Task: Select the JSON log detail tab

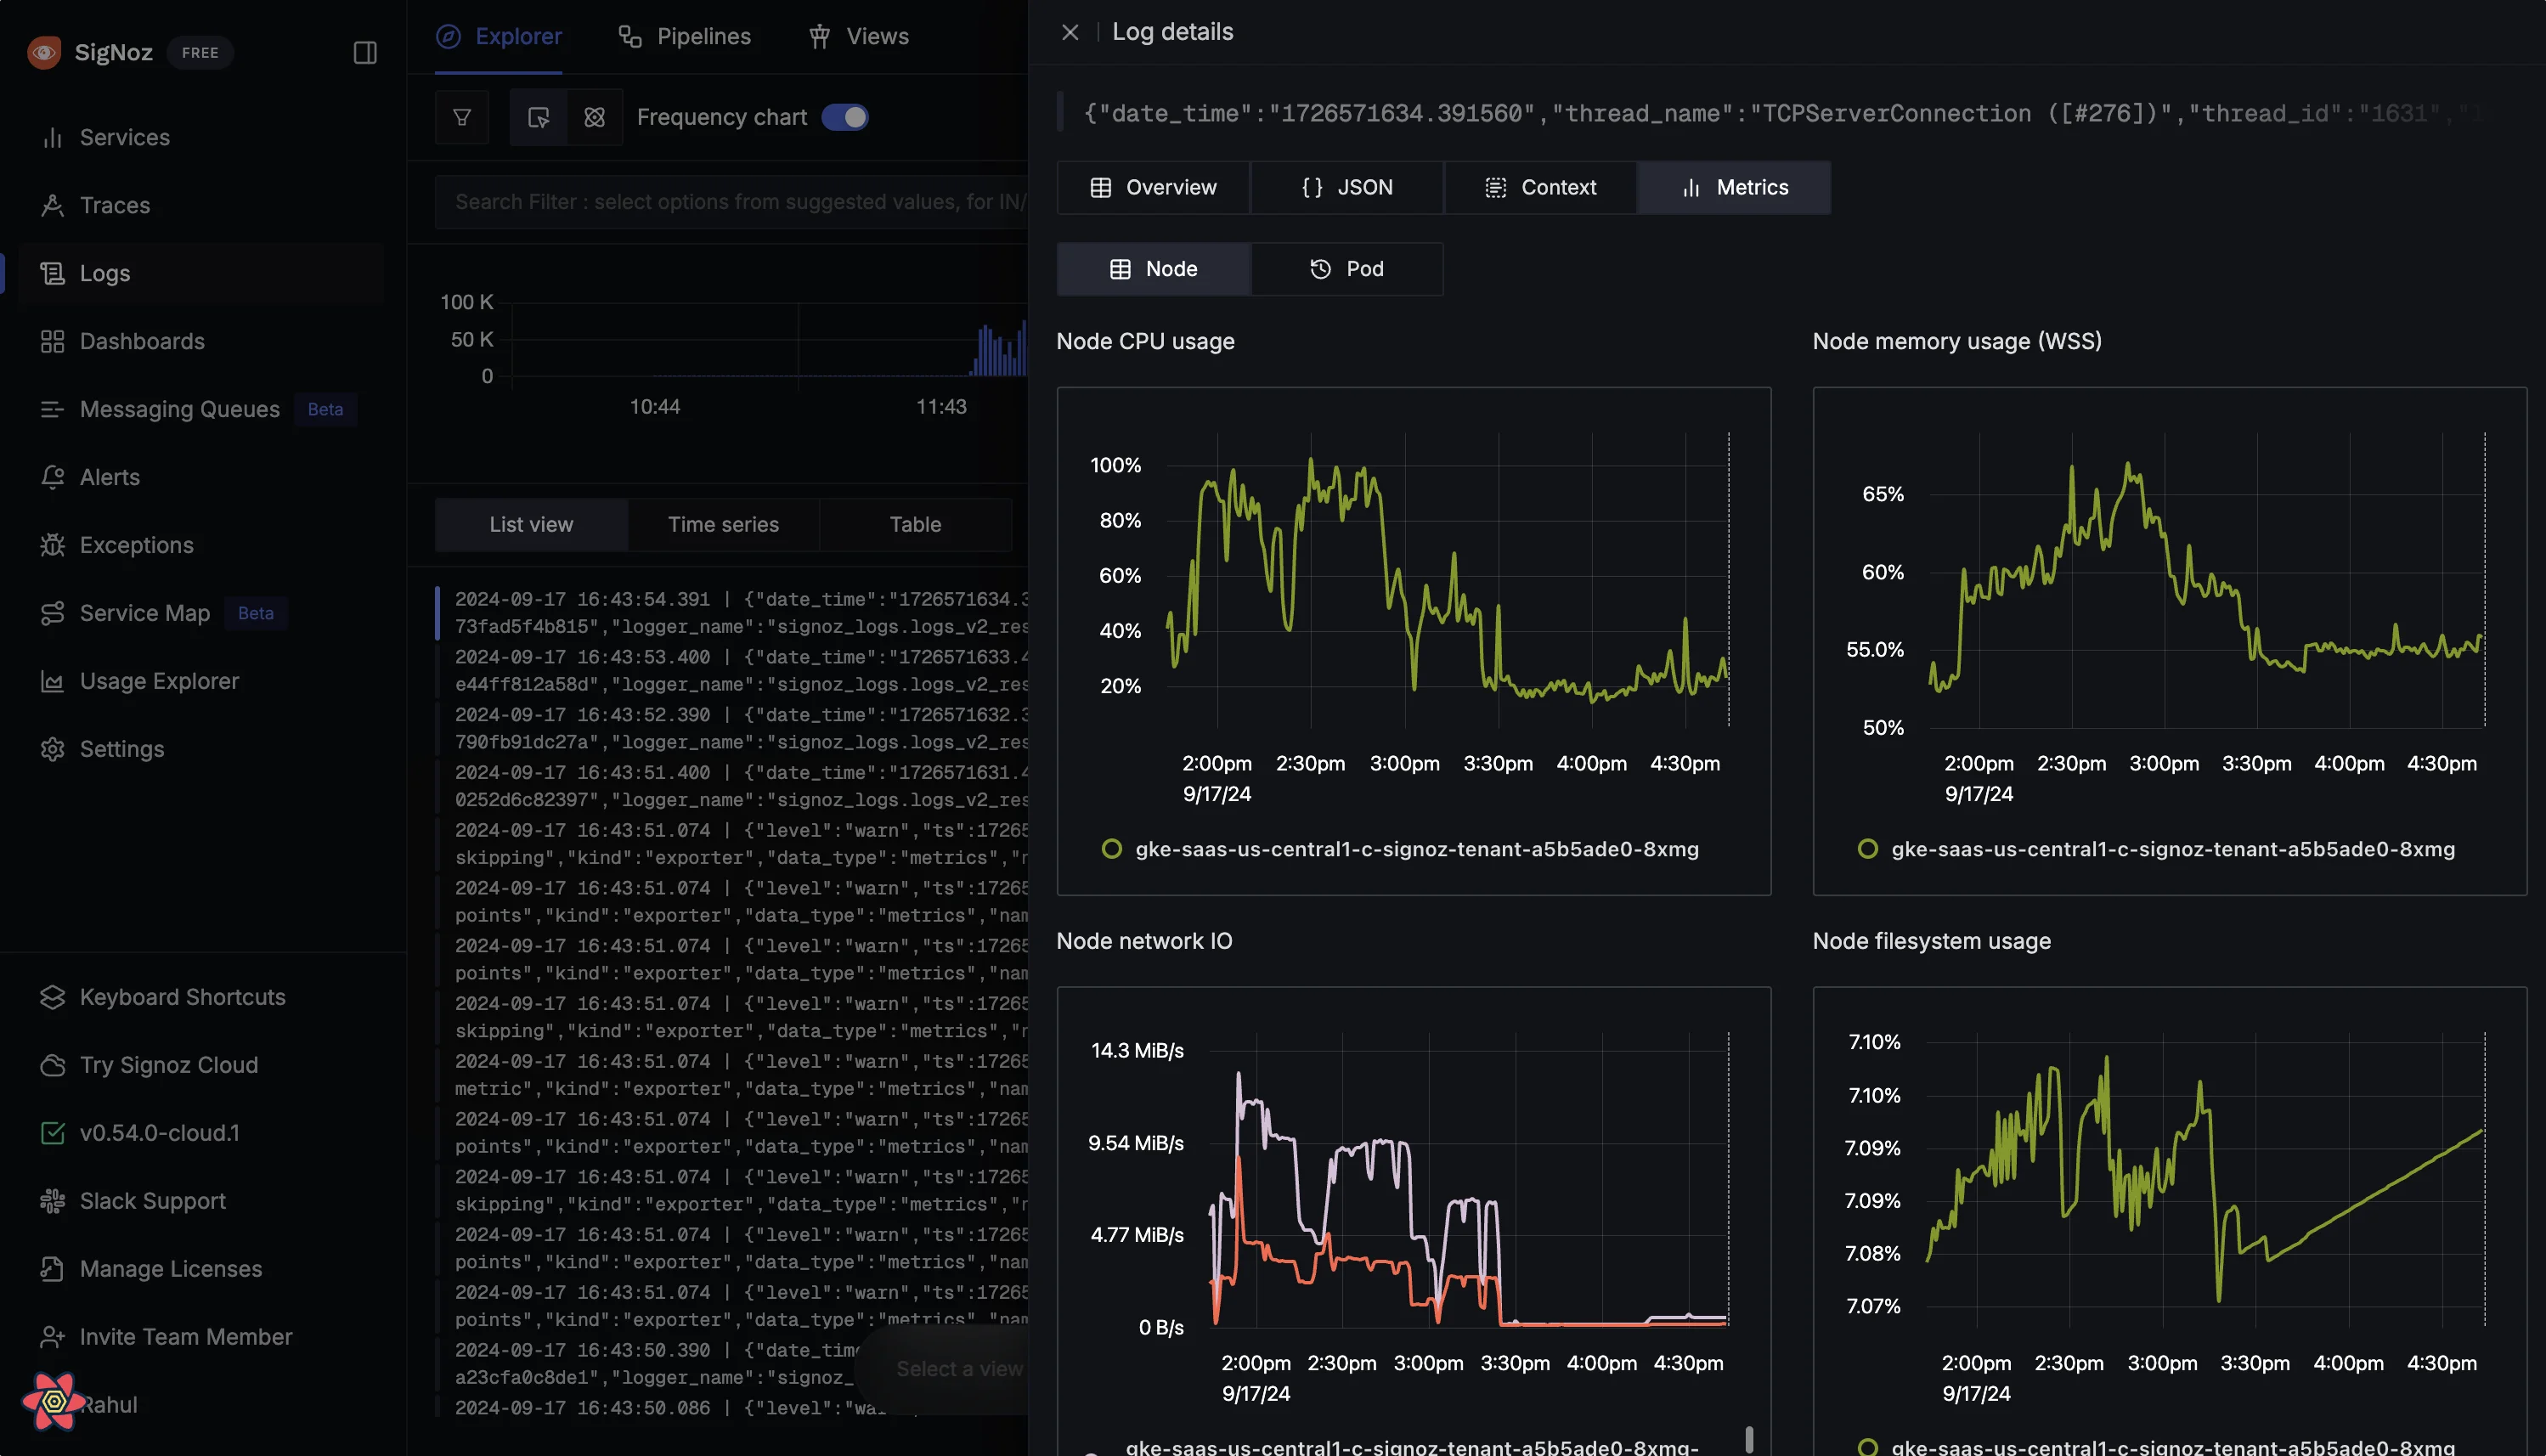Action: click(x=1346, y=187)
